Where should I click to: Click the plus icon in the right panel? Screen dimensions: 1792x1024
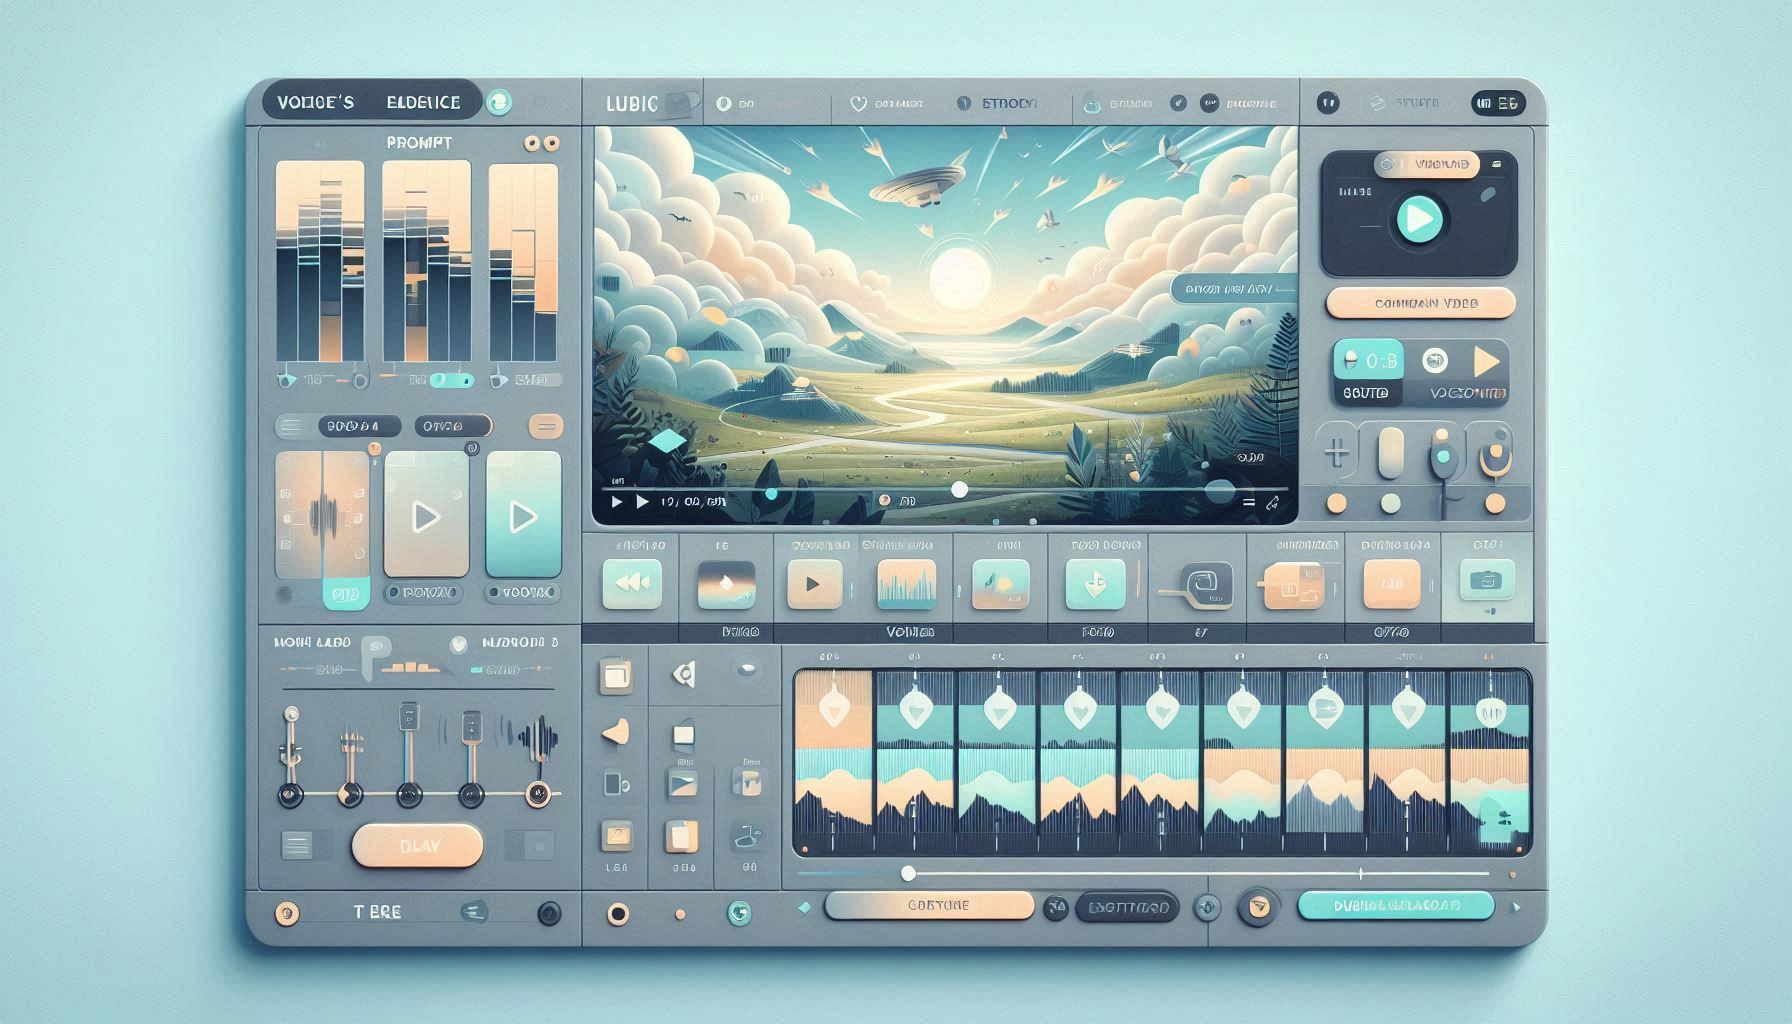(x=1336, y=454)
